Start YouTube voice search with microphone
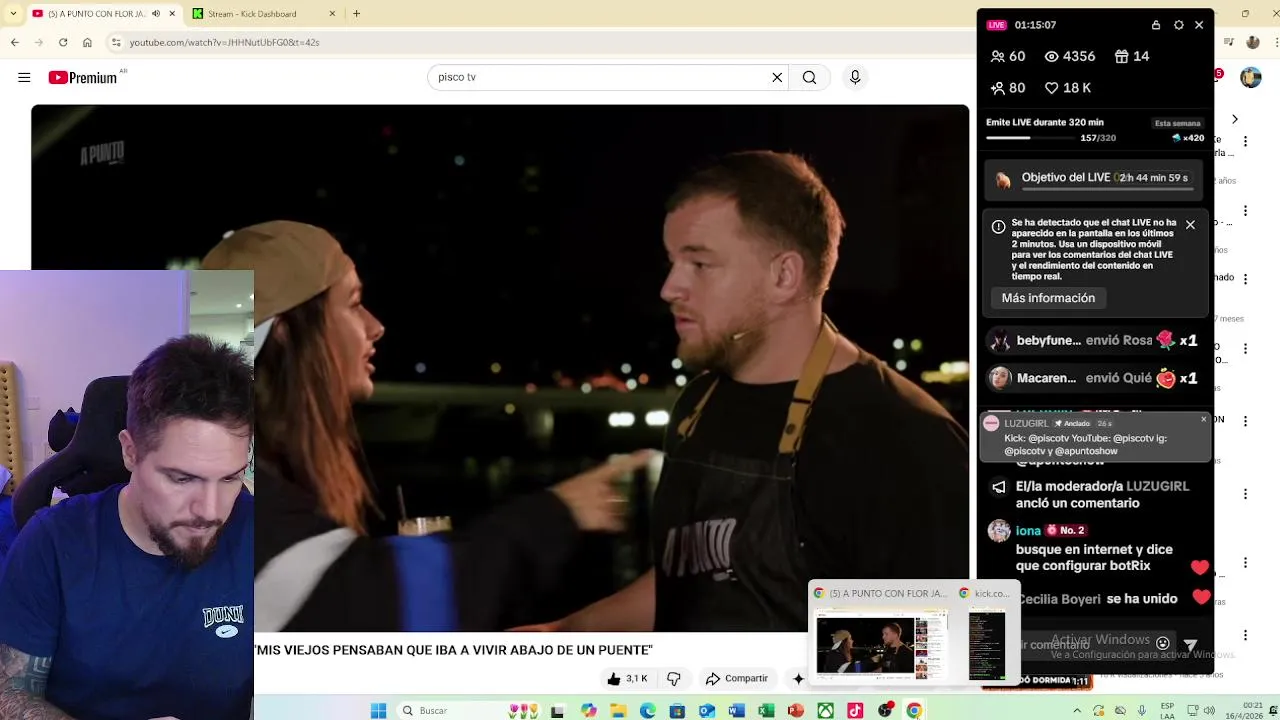Image resolution: width=1280 pixels, height=720 pixels. (855, 77)
